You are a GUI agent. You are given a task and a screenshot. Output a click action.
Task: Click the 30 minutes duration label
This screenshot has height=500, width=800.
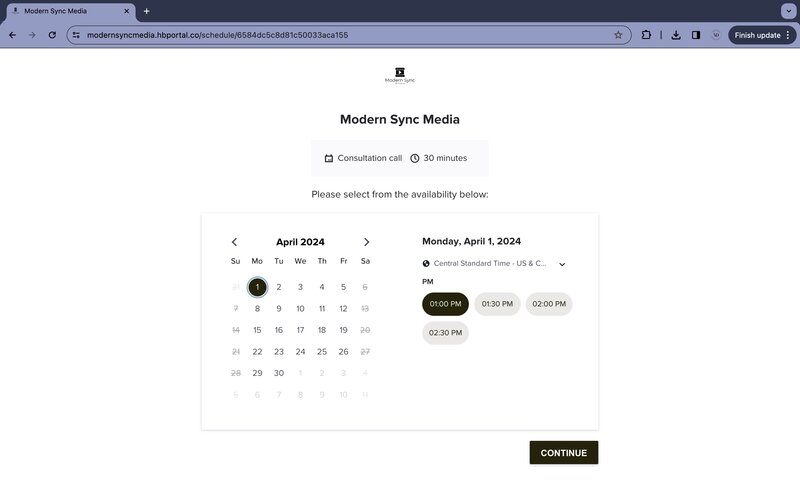[445, 158]
